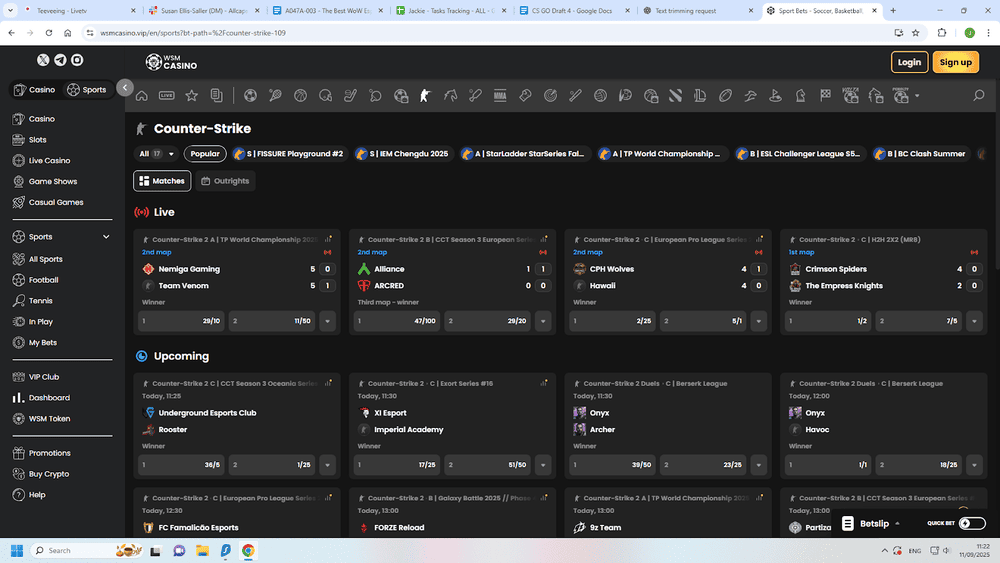The image size is (1000, 563).
Task: Select the boxing glove icon
Action: click(525, 96)
